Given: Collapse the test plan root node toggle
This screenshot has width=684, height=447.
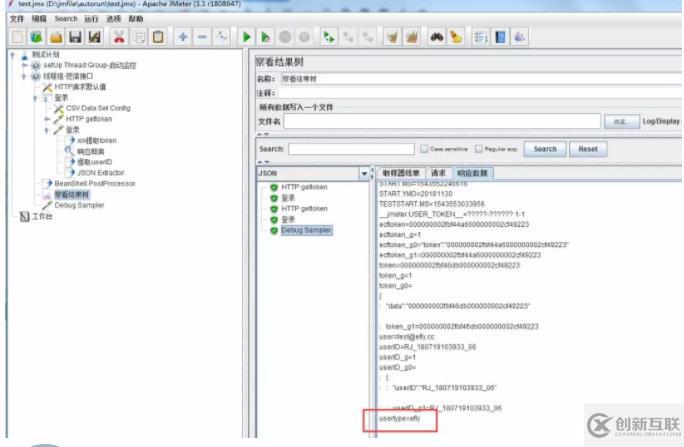Looking at the screenshot, I should coord(13,55).
